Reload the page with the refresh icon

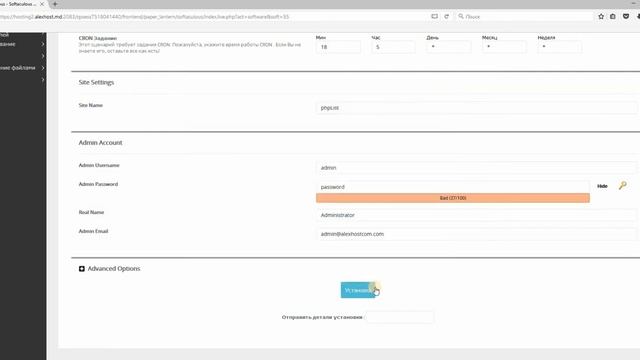(447, 16)
